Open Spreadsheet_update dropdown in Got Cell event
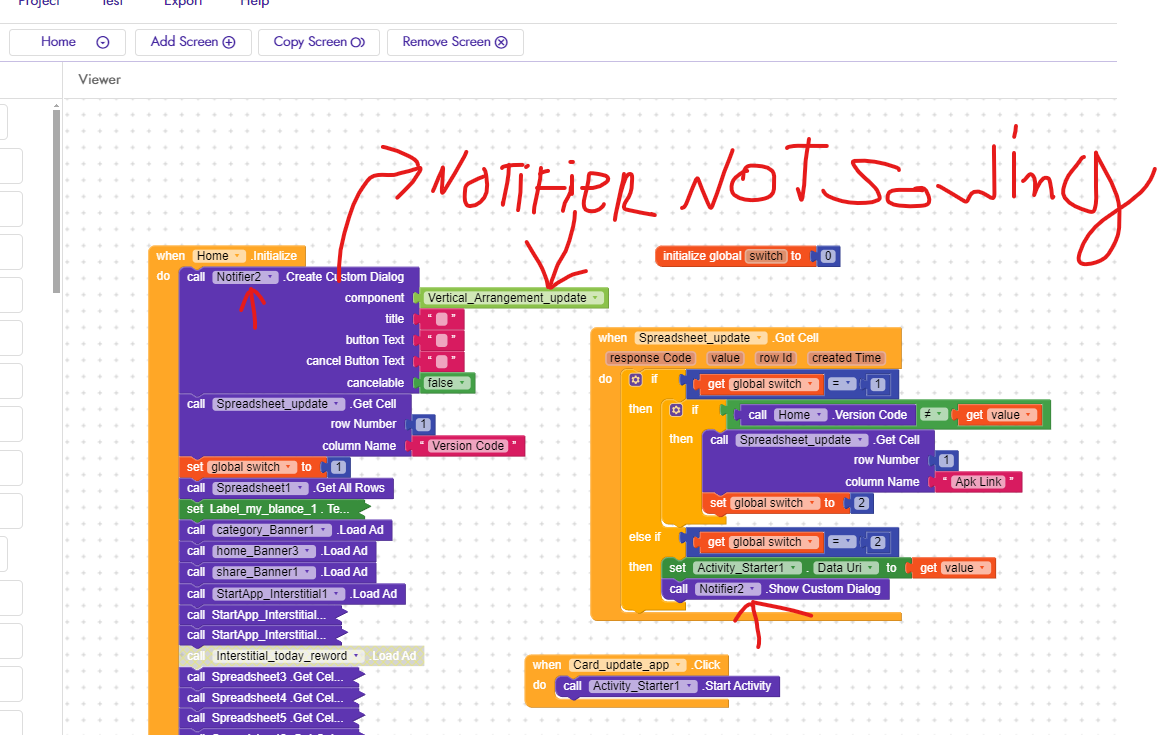The height and width of the screenshot is (735, 1157). pos(700,338)
